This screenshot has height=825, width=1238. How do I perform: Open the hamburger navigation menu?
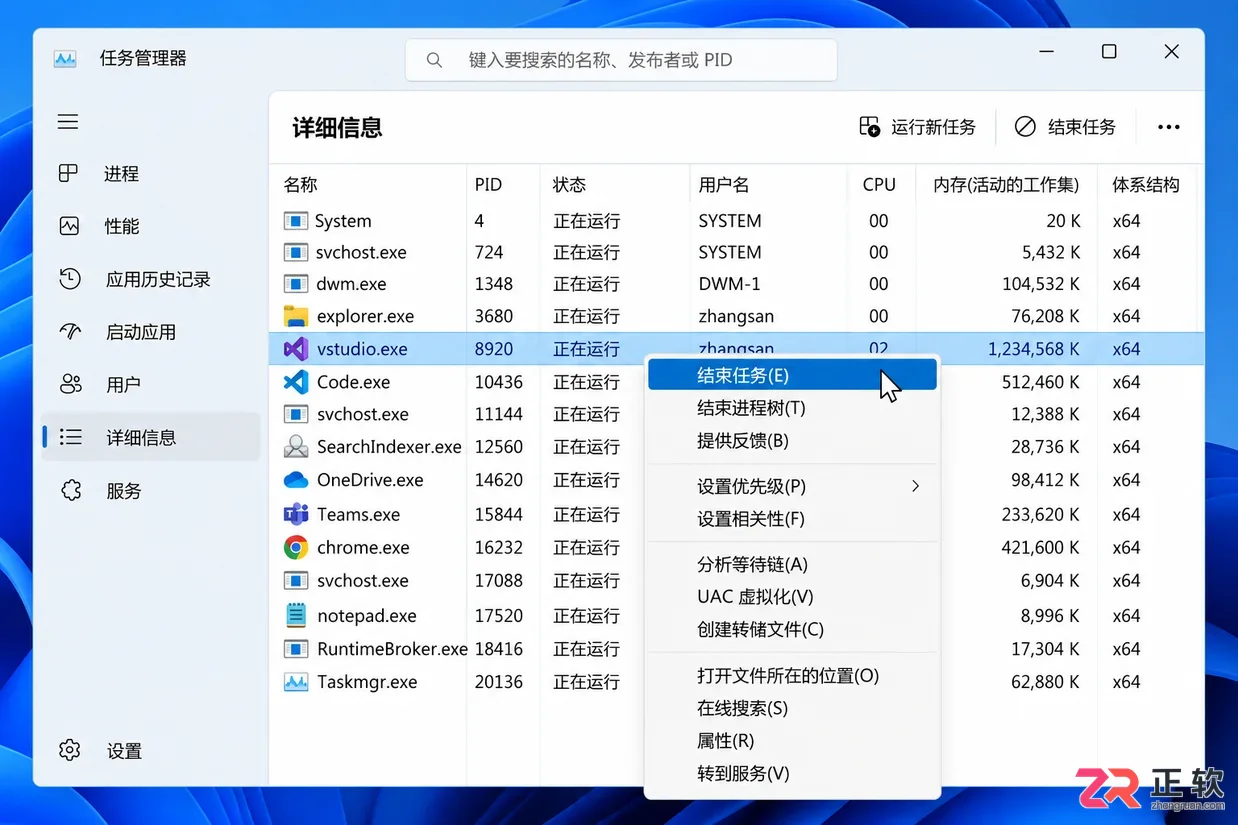(68, 122)
